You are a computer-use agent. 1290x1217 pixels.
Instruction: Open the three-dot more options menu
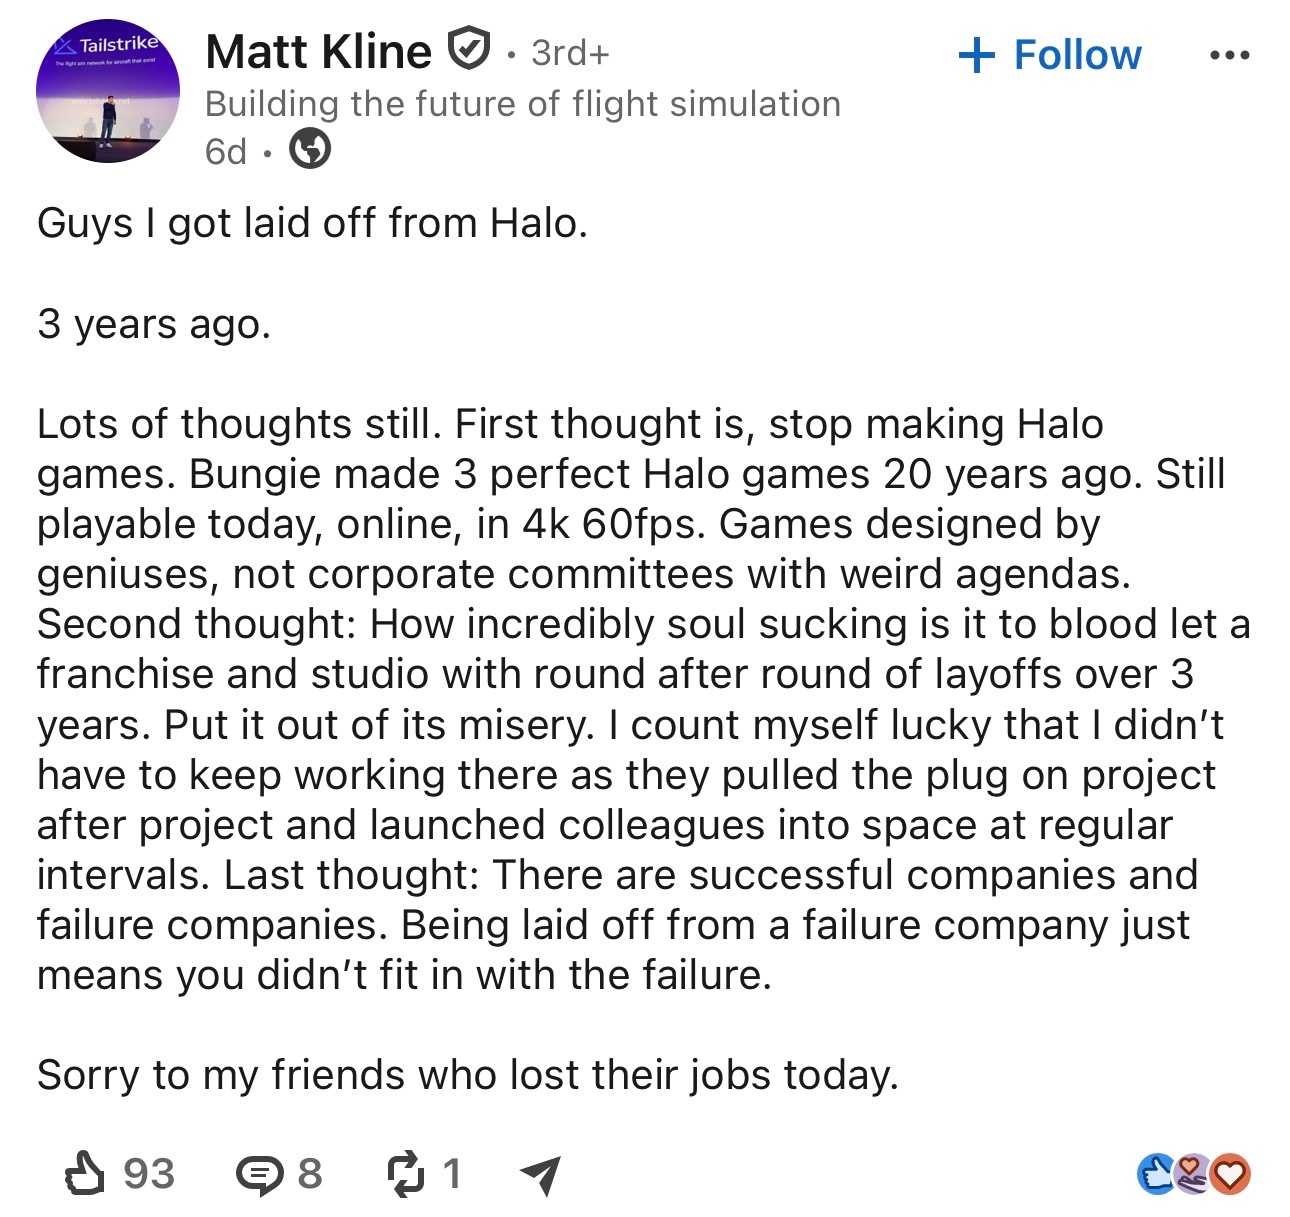tap(1229, 55)
